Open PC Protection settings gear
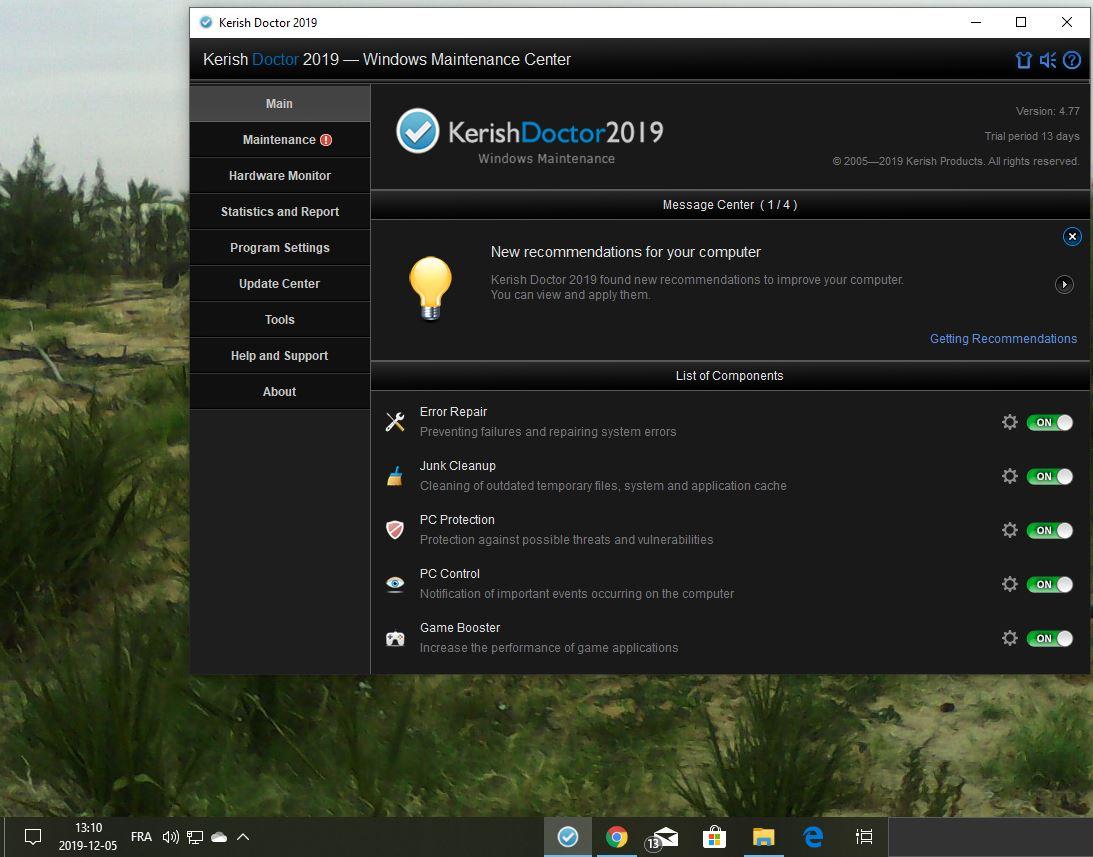Image resolution: width=1093 pixels, height=857 pixels. (x=1009, y=530)
